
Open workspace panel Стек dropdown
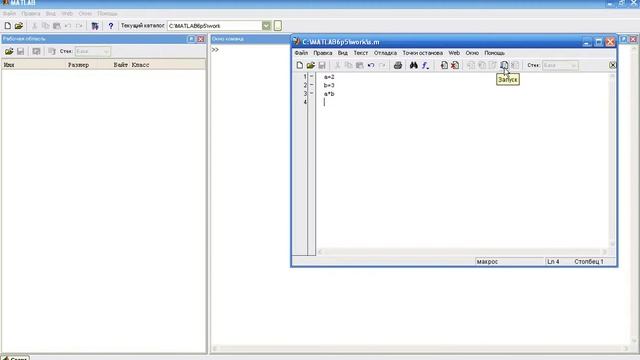(x=93, y=51)
